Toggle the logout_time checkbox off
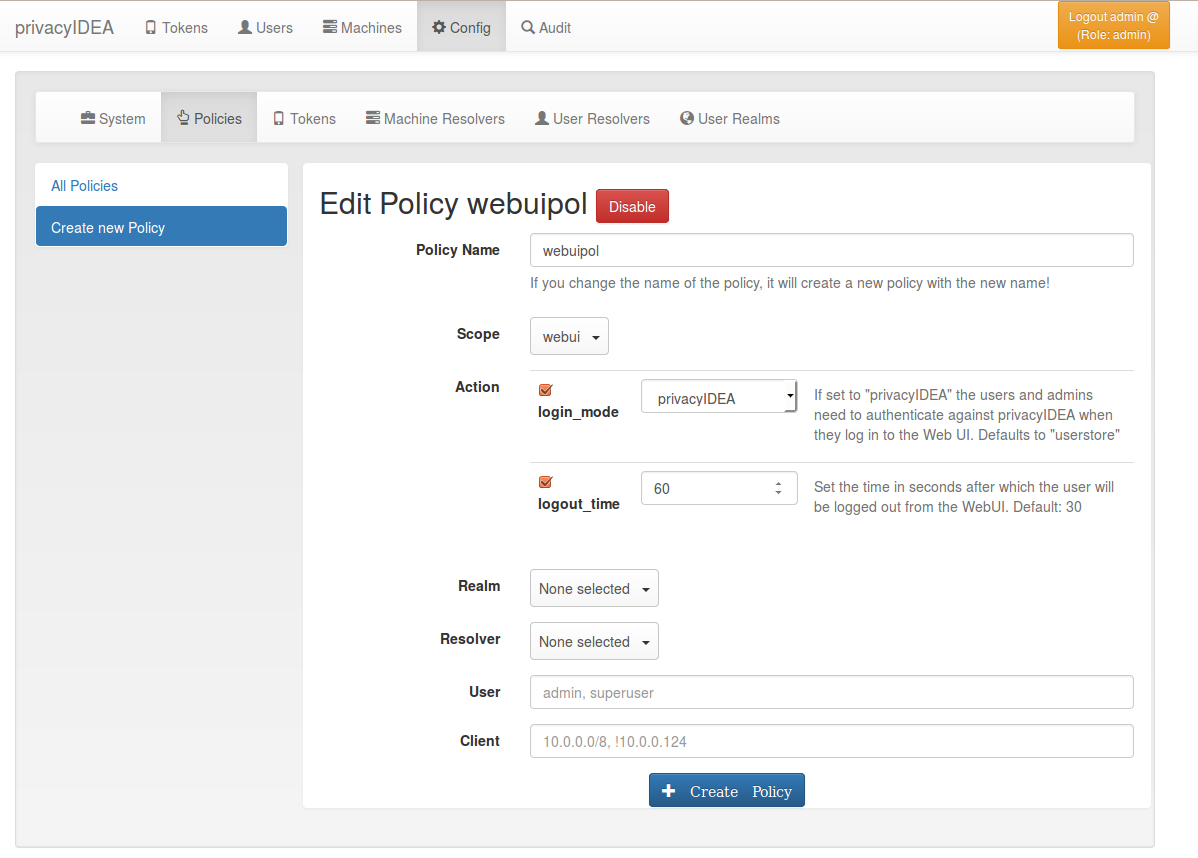Image resolution: width=1198 pixels, height=858 pixels. pos(545,482)
